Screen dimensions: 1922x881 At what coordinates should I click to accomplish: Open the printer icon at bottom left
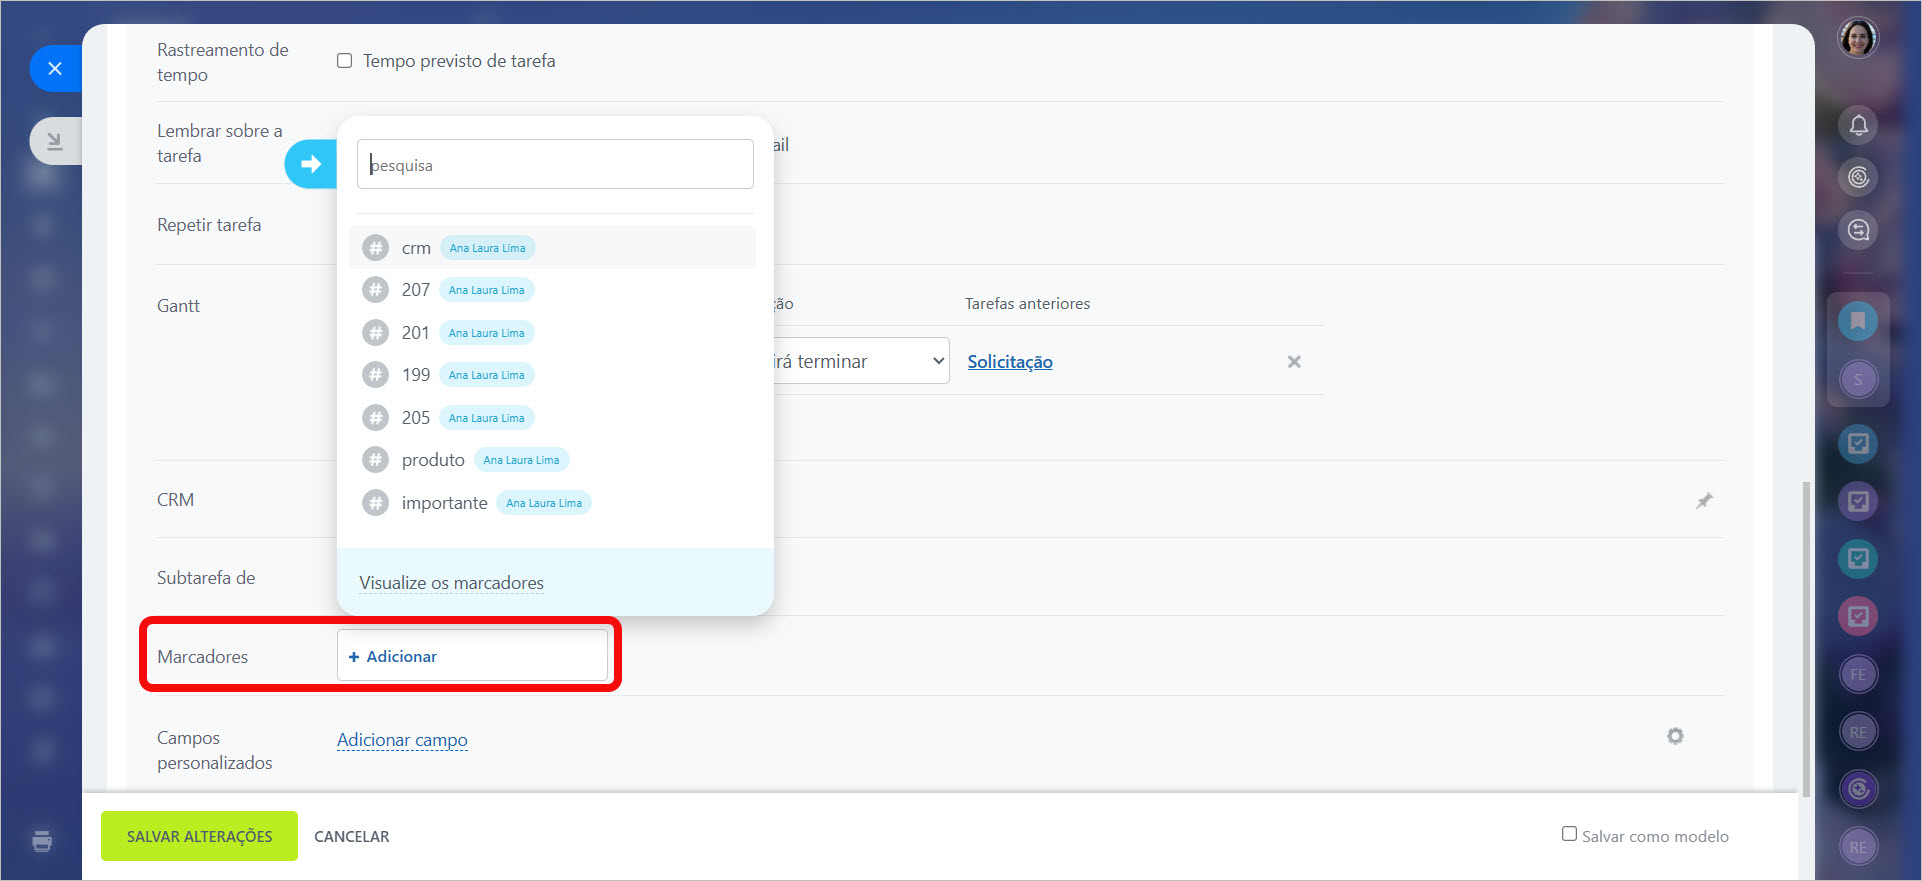pos(42,841)
